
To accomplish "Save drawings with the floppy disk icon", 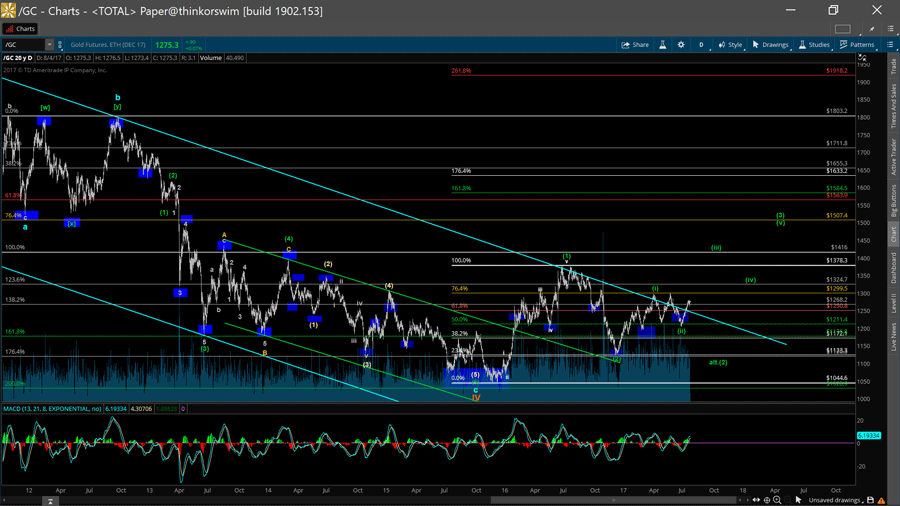I will point(871,500).
